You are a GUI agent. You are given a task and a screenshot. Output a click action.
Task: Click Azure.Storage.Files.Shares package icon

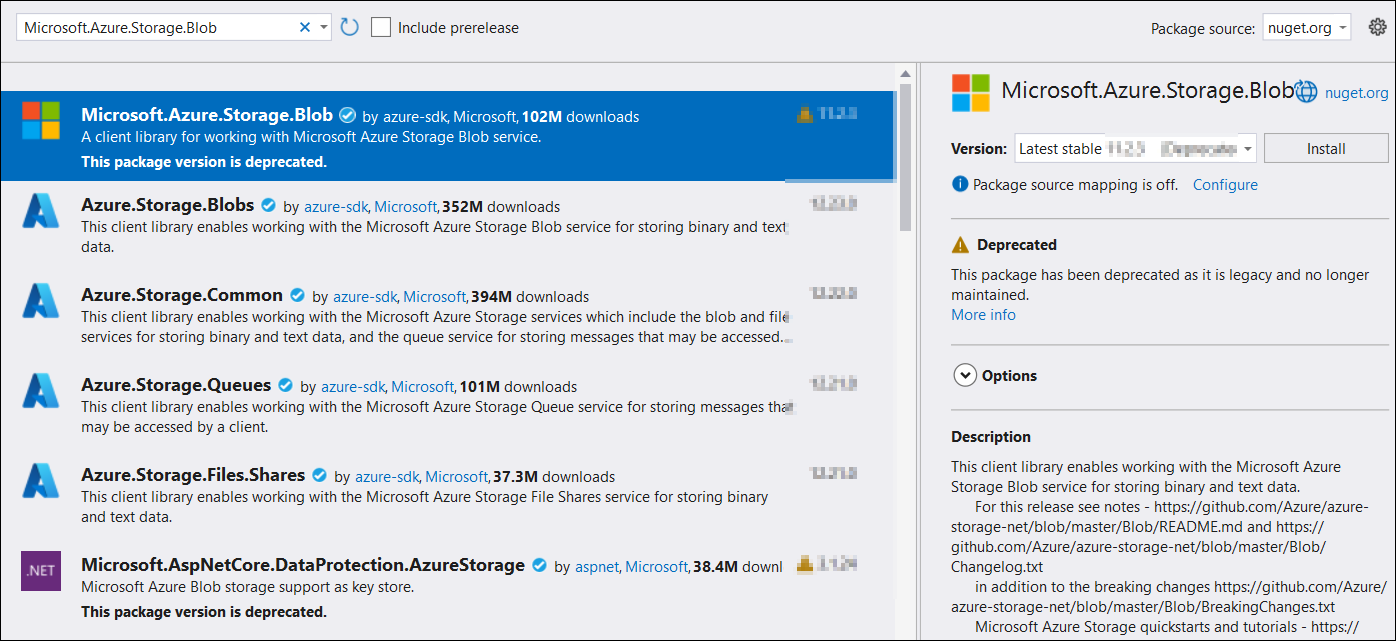41,481
